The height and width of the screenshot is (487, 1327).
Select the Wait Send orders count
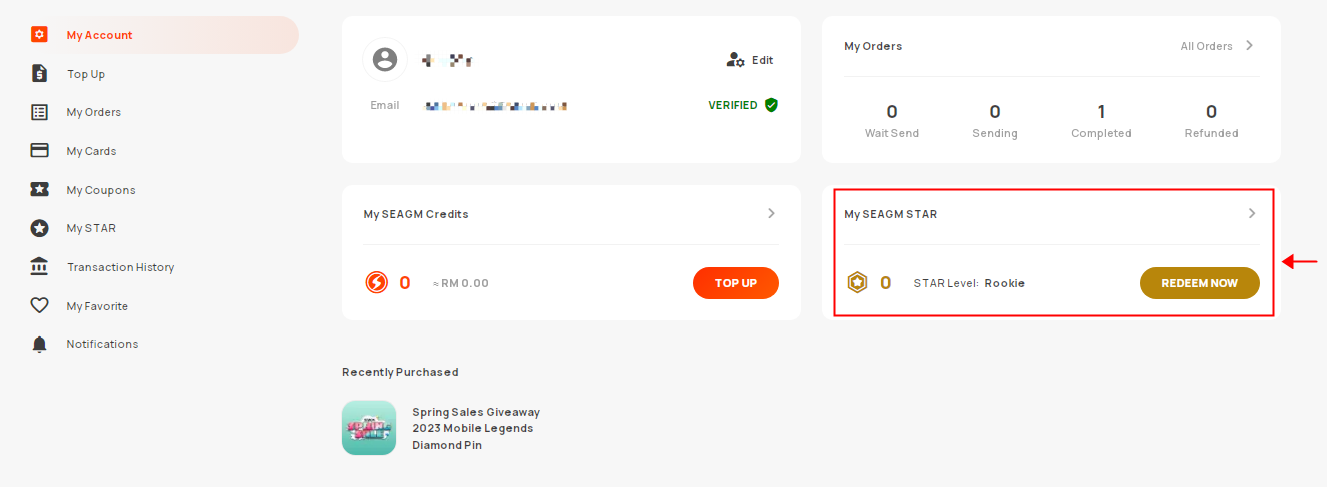(892, 111)
